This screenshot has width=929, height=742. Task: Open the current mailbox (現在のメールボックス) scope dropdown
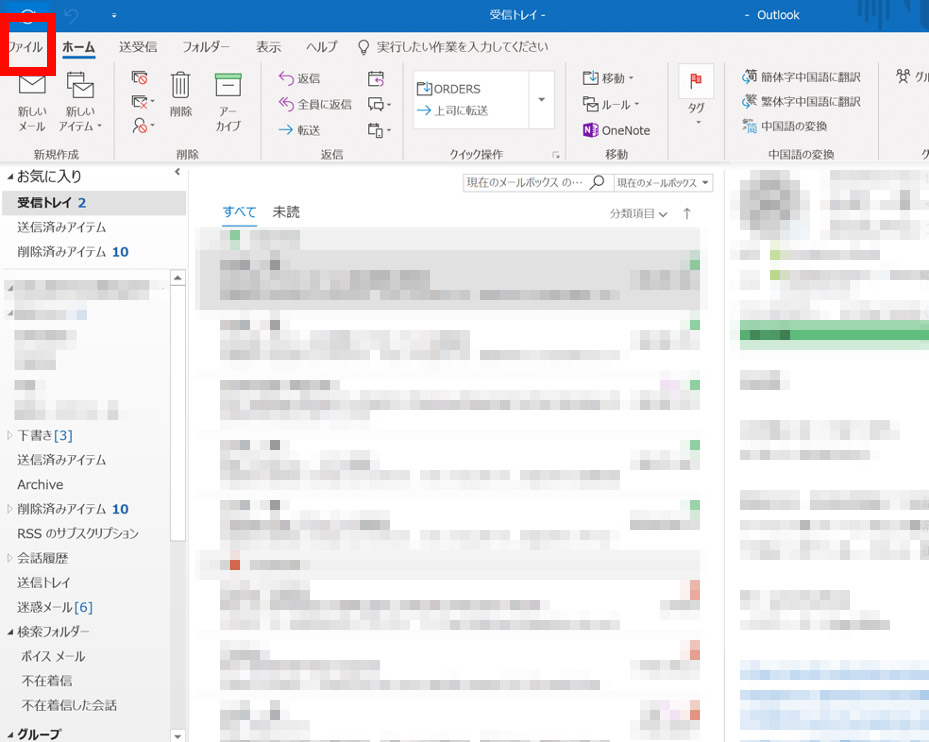click(x=664, y=183)
